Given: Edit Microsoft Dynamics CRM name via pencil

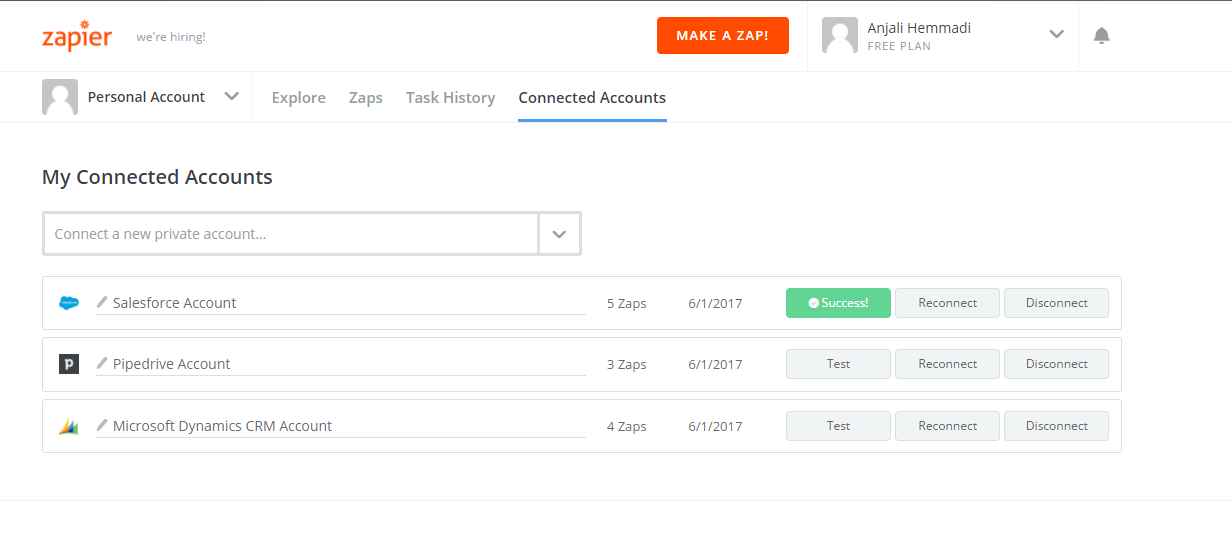Looking at the screenshot, I should click(x=102, y=425).
